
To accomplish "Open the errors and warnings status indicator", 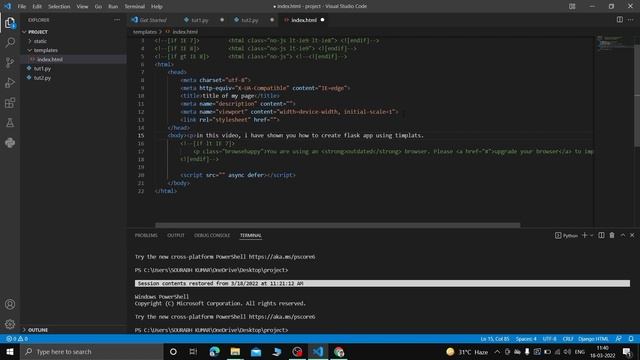I will pos(17,339).
